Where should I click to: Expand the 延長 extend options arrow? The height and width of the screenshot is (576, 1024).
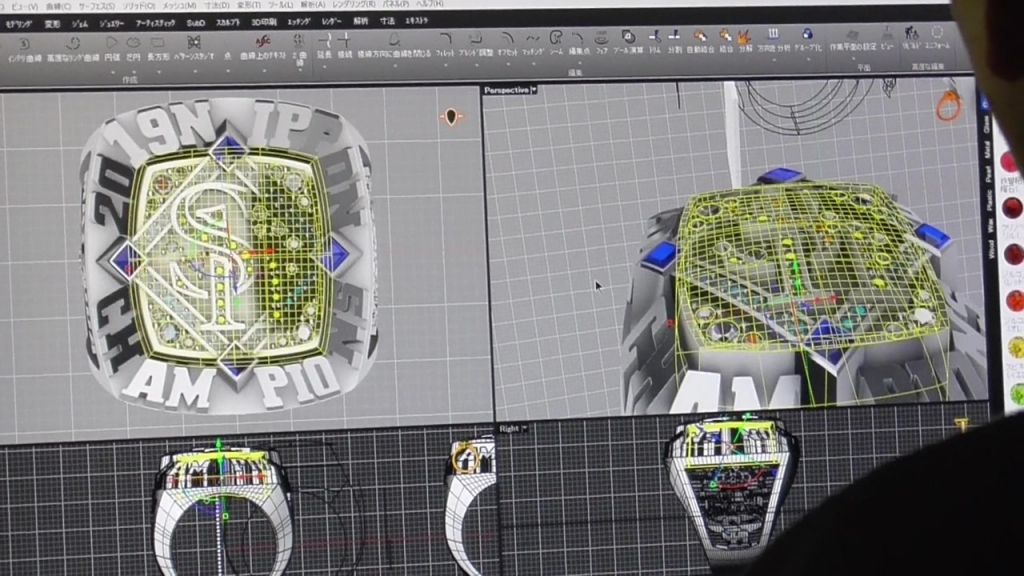pyautogui.click(x=325, y=68)
